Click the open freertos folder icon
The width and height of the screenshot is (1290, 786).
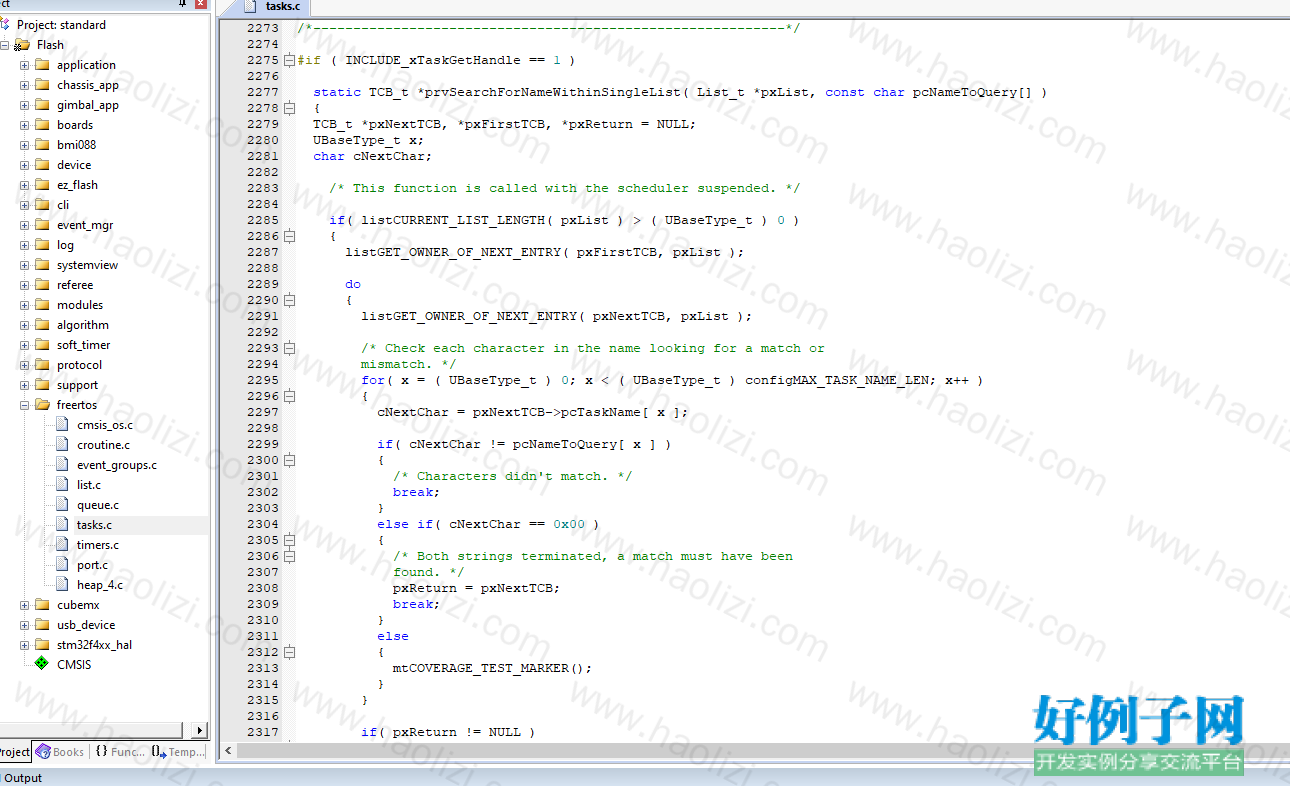(x=42, y=405)
